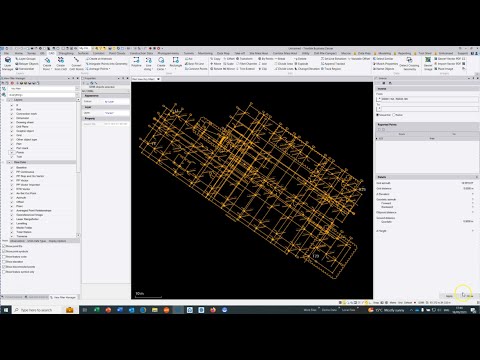480x360 pixels.
Task: Open the Construction Data ribbon tab
Action: 141,53
